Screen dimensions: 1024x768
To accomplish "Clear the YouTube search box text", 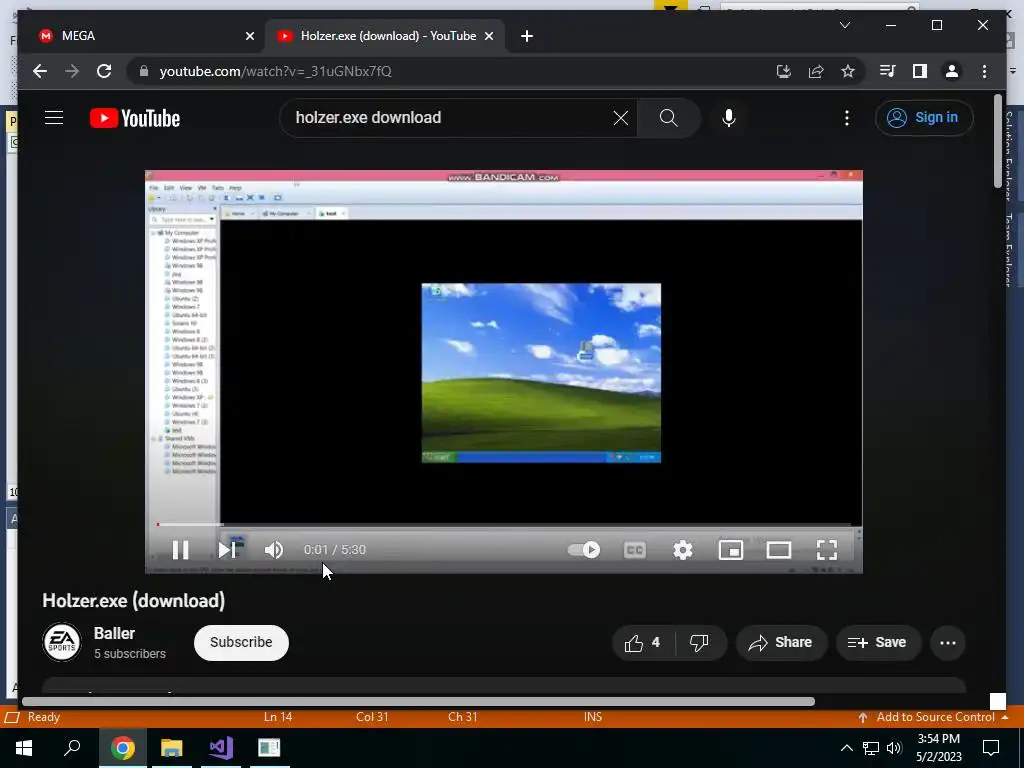I will pos(620,118).
